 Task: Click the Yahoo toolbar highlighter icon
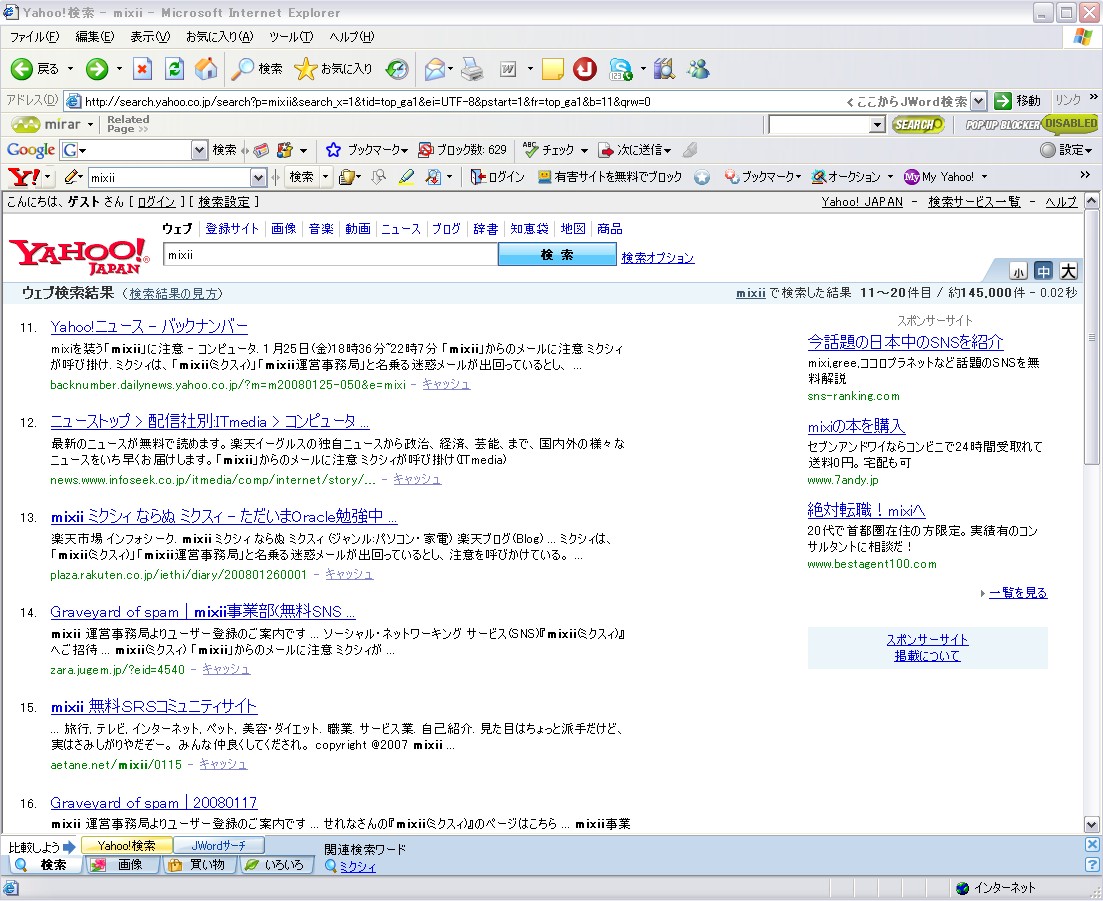pos(406,177)
